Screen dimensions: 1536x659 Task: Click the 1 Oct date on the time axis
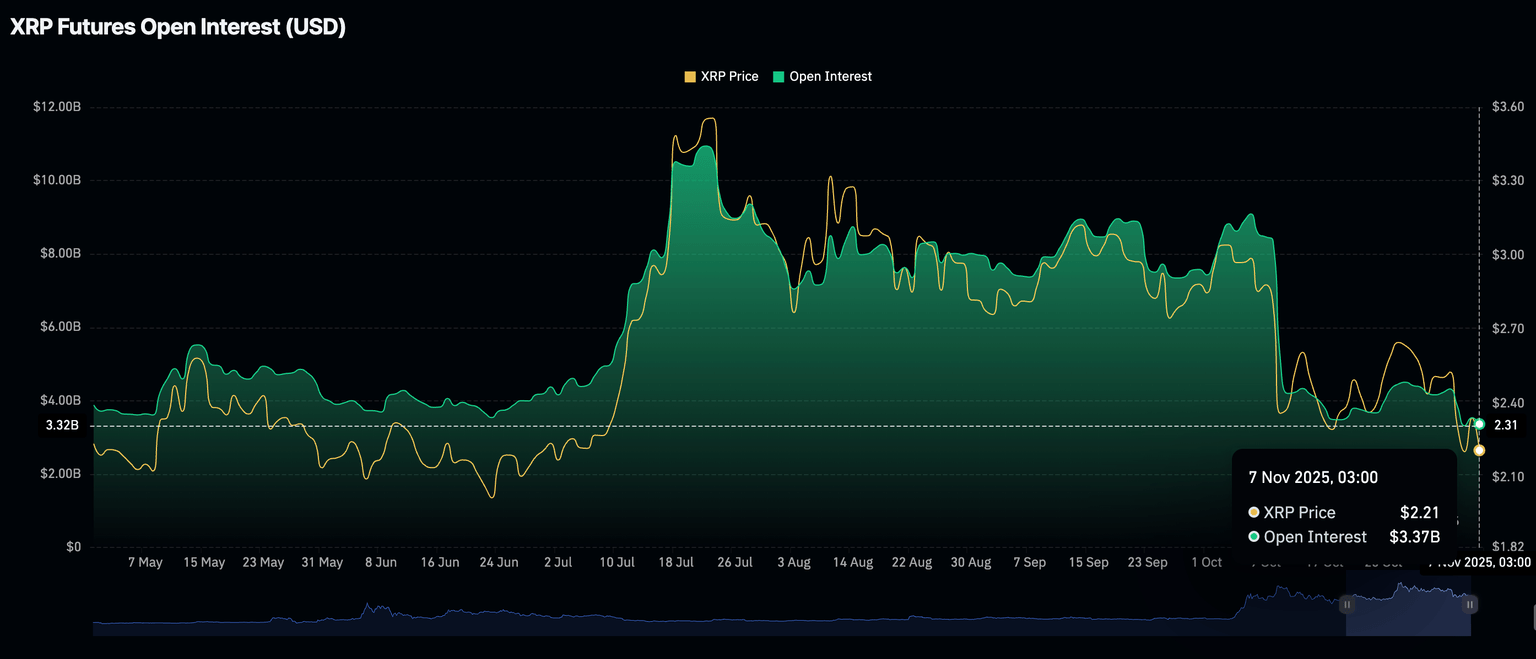pos(1206,562)
